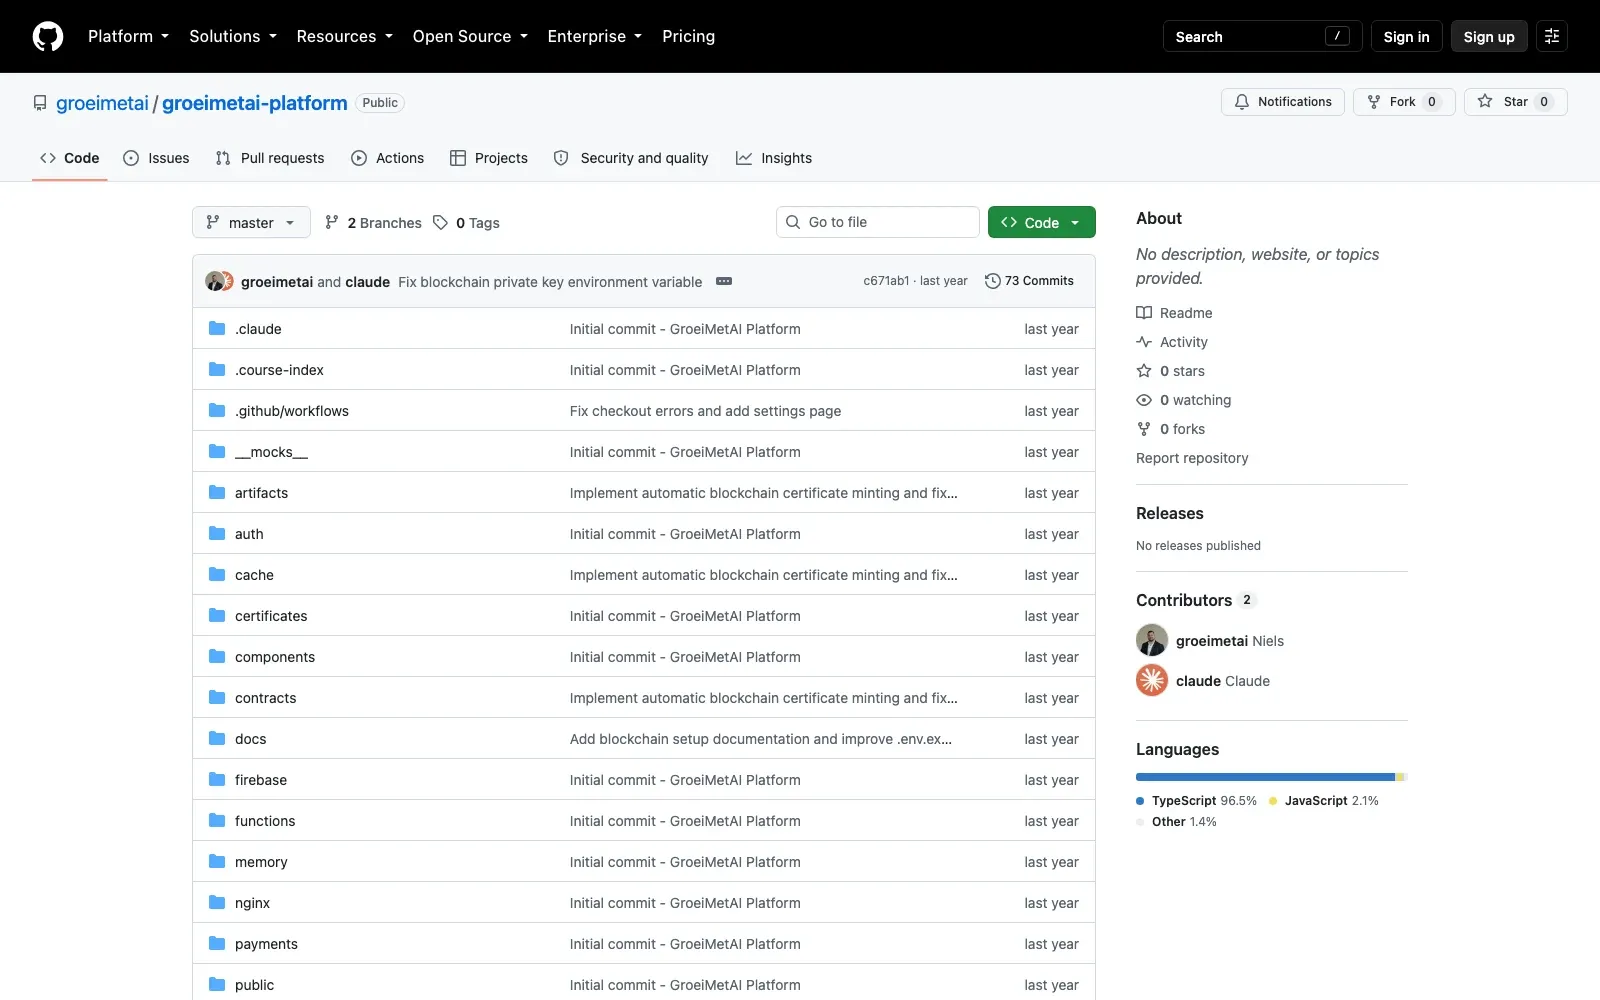Open the Security and quality tab
The image size is (1600, 1000).
coord(631,158)
